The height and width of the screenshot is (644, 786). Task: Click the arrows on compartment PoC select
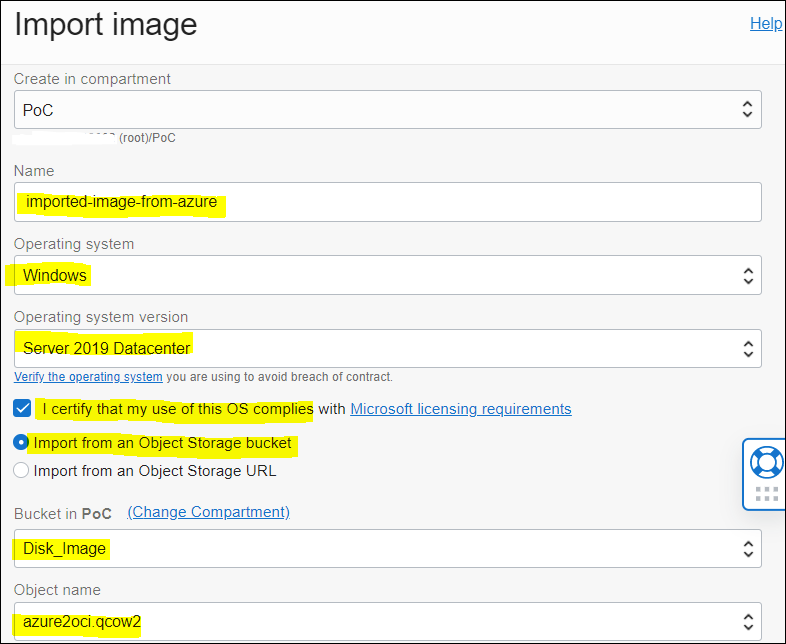(746, 110)
